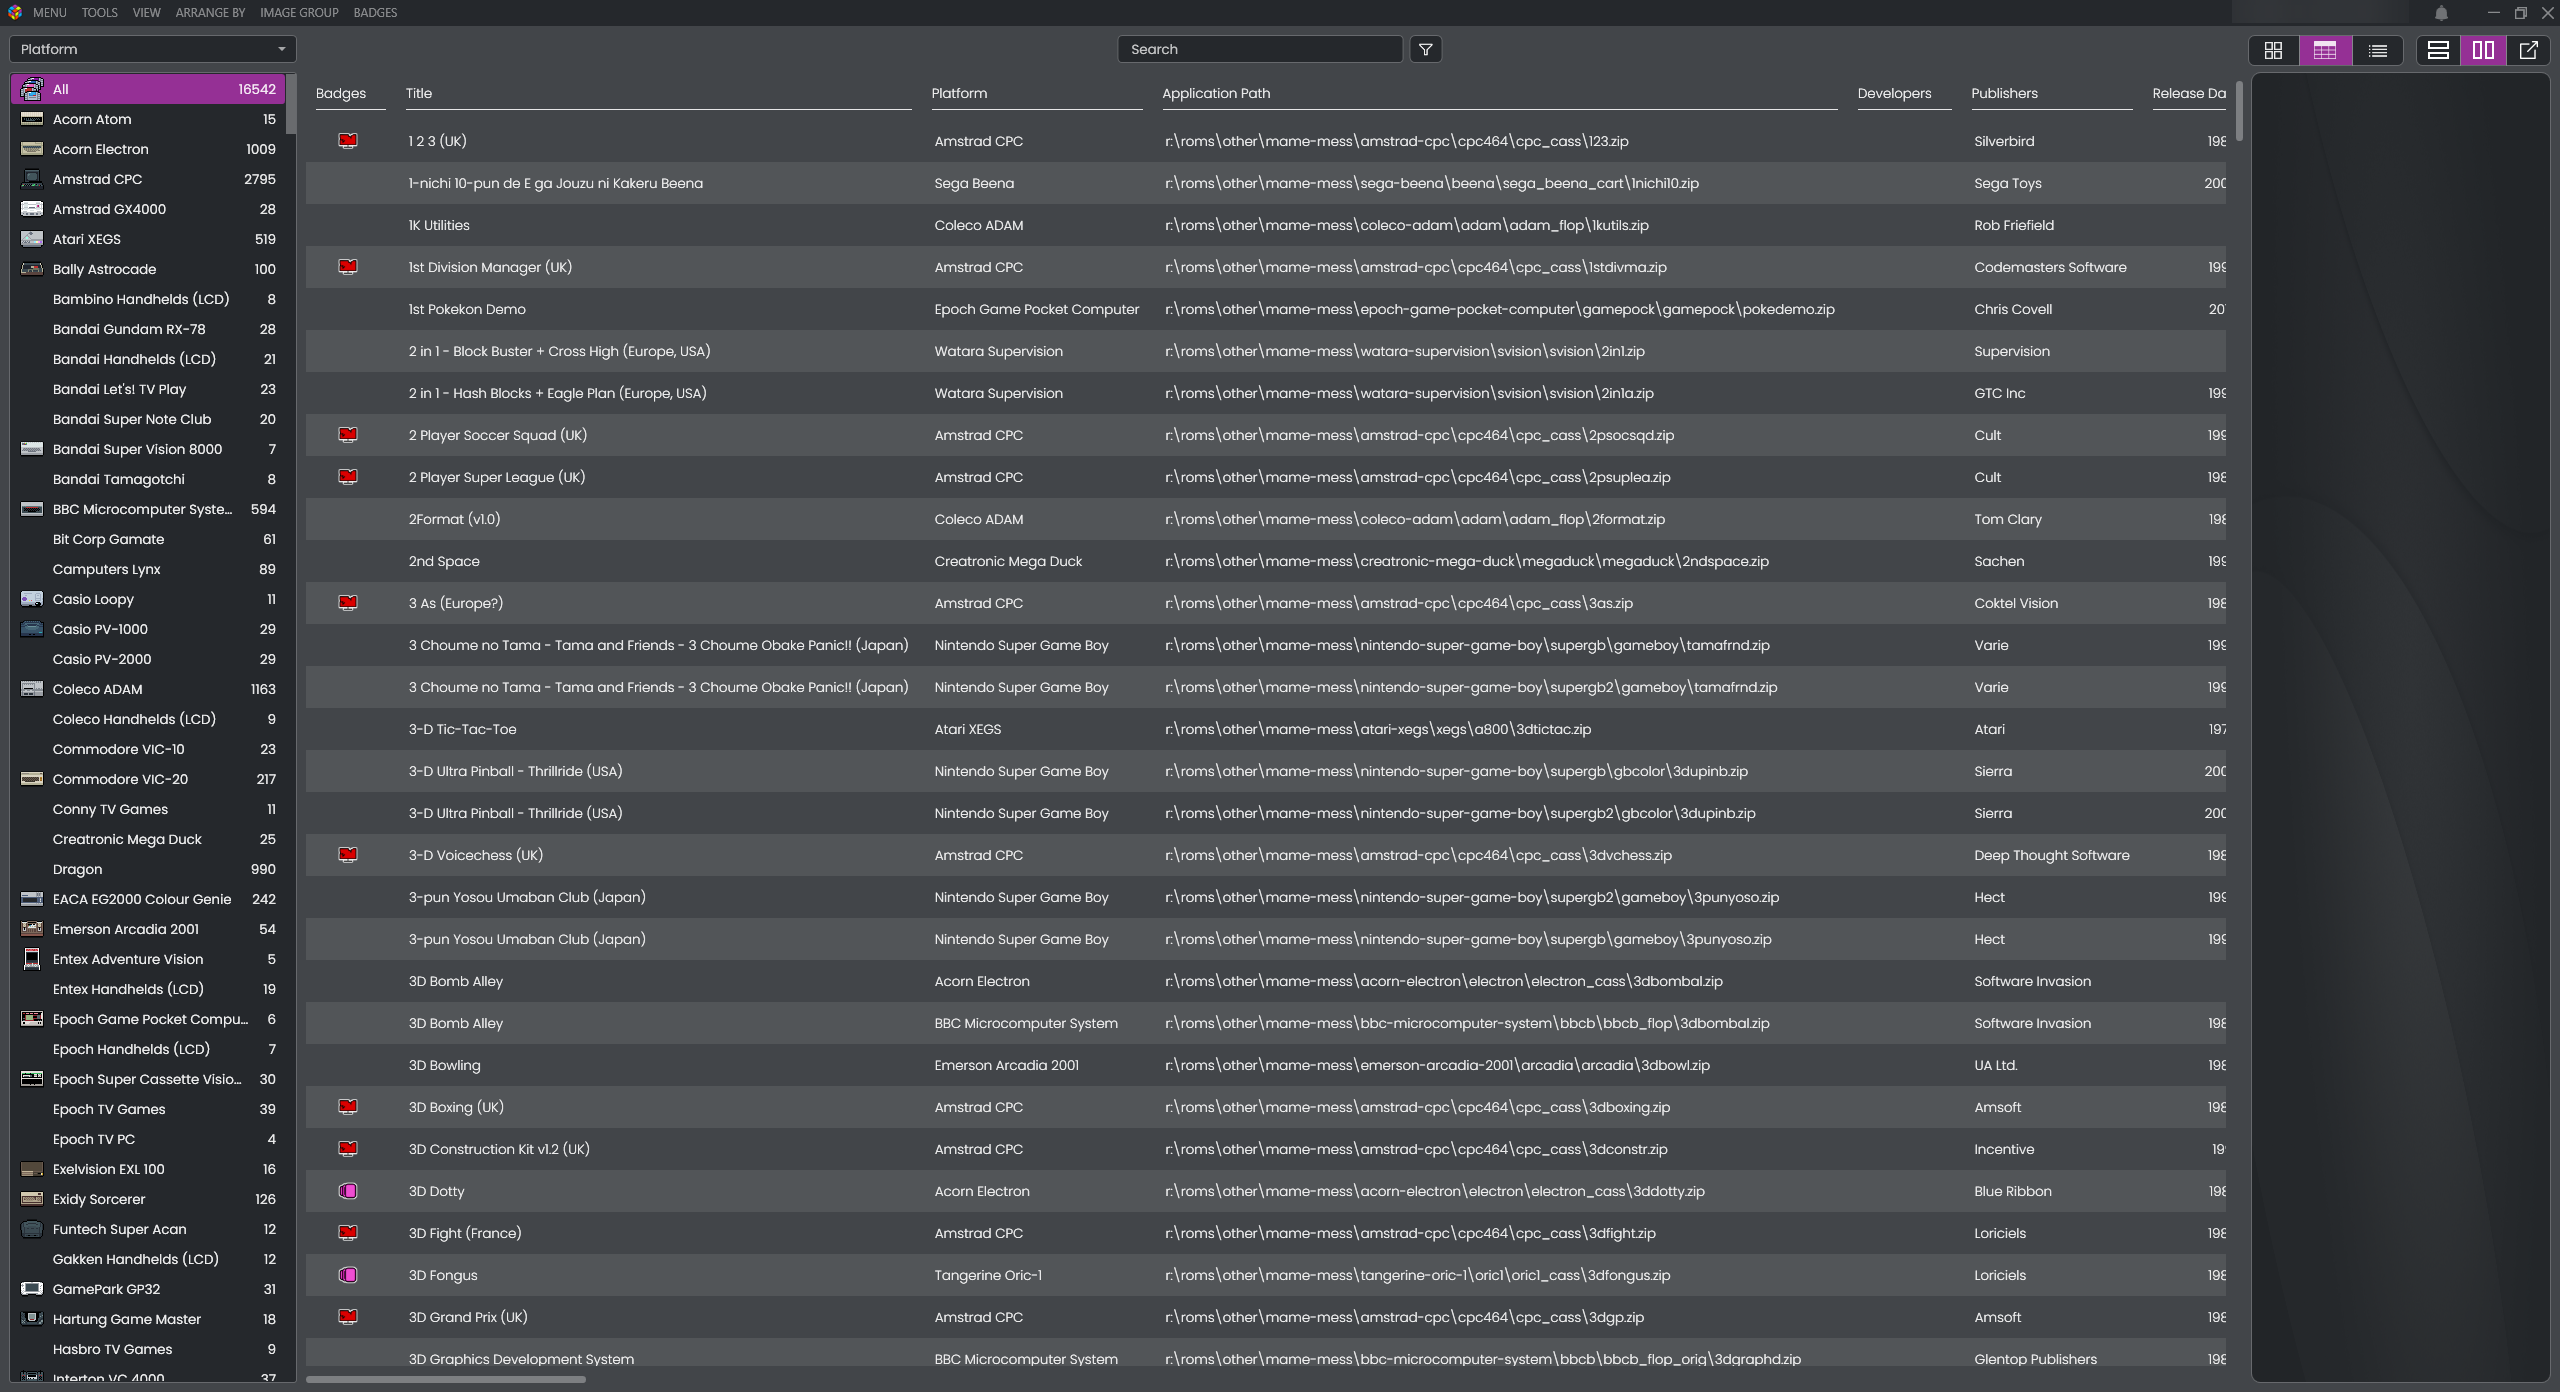The width and height of the screenshot is (2560, 1392).
Task: Switch to grid box view
Action: coord(2273,50)
